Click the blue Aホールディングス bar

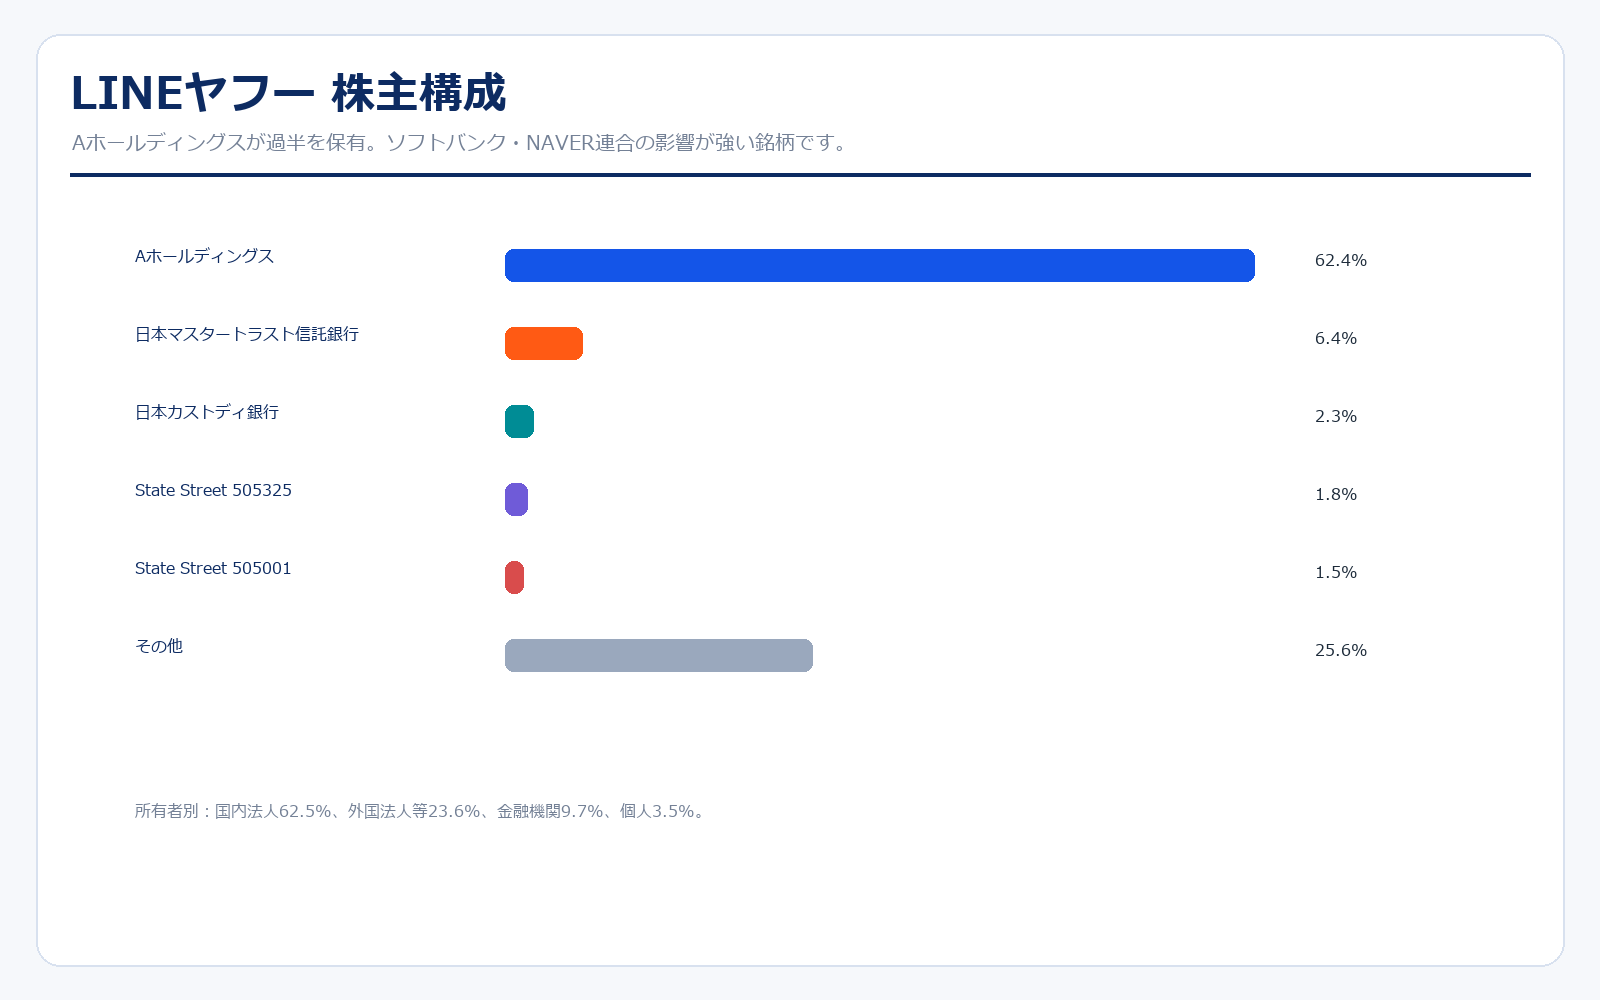[x=880, y=265]
